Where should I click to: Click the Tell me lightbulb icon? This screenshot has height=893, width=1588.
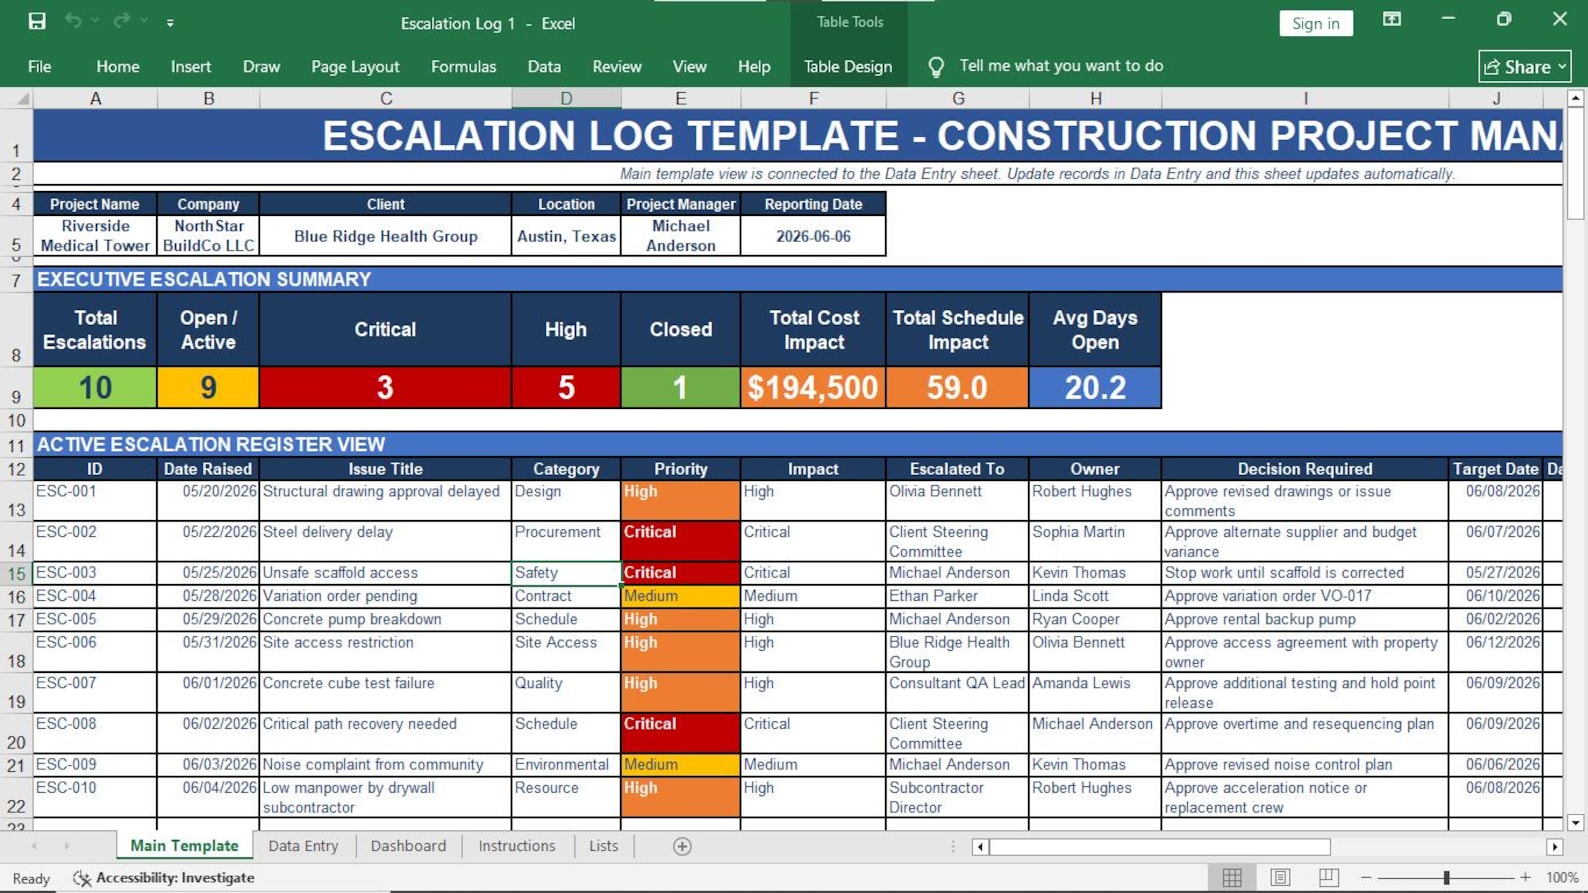click(936, 66)
